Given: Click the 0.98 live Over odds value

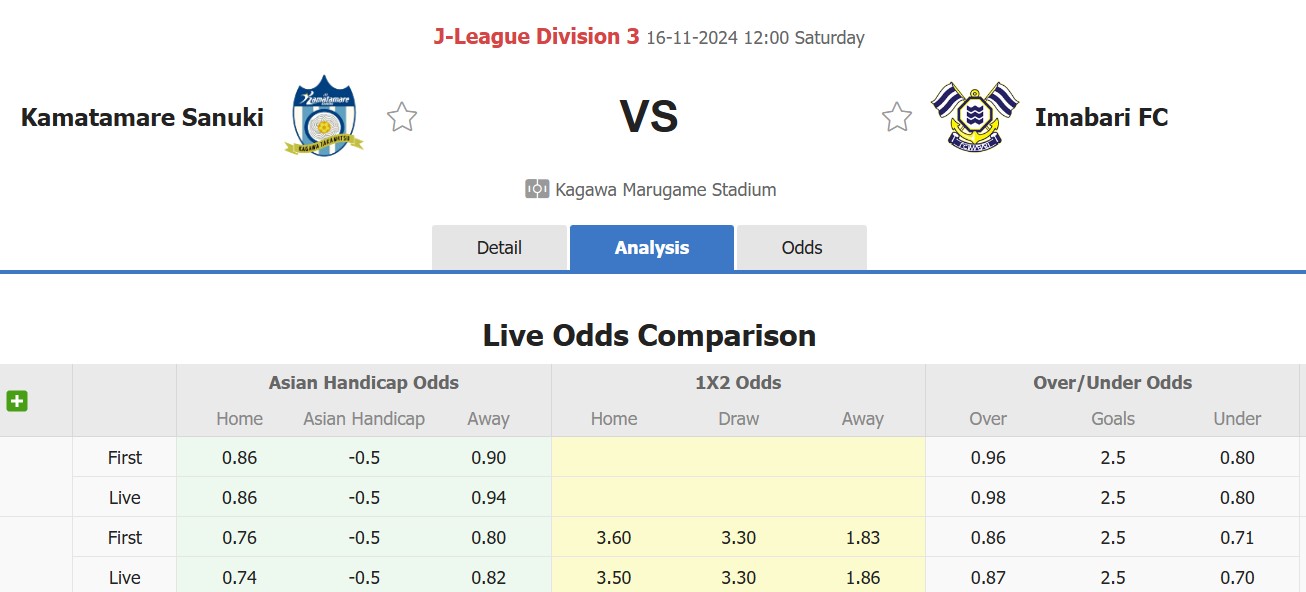Looking at the screenshot, I should pos(988,497).
